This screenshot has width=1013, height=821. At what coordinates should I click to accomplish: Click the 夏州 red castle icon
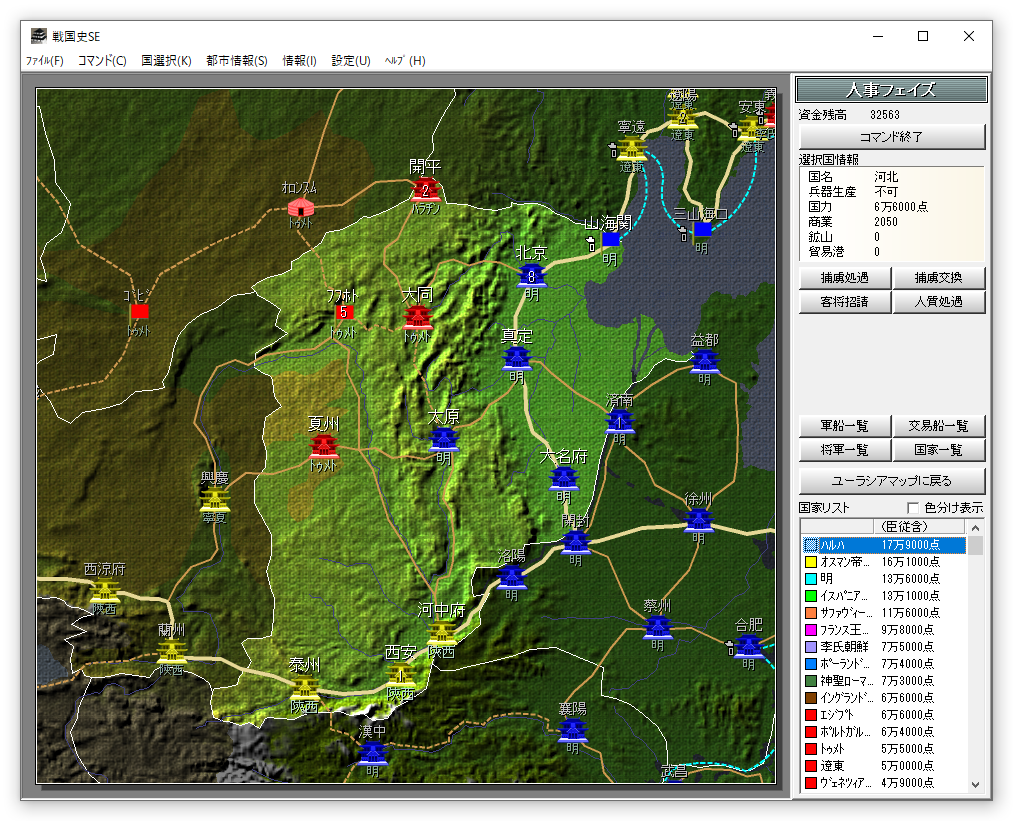pos(324,446)
